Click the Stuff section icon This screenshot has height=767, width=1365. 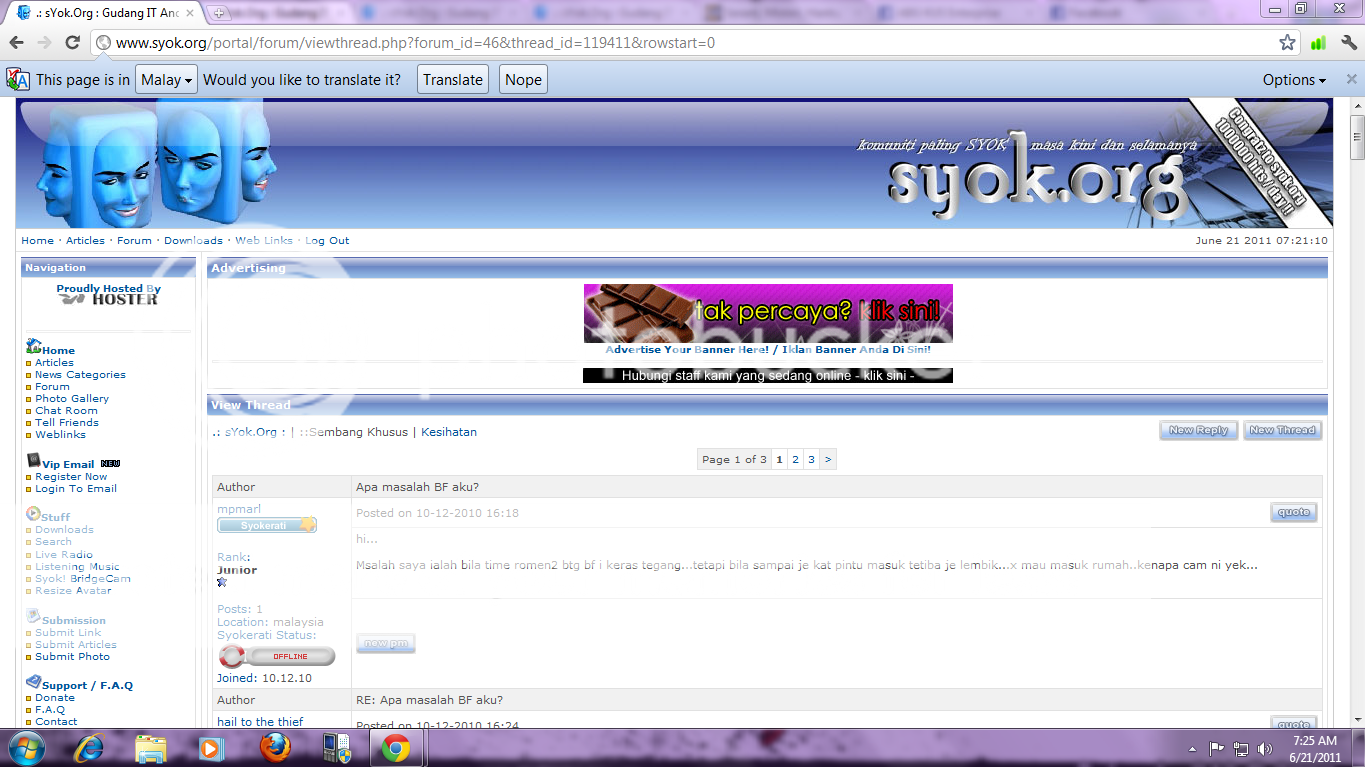click(33, 514)
